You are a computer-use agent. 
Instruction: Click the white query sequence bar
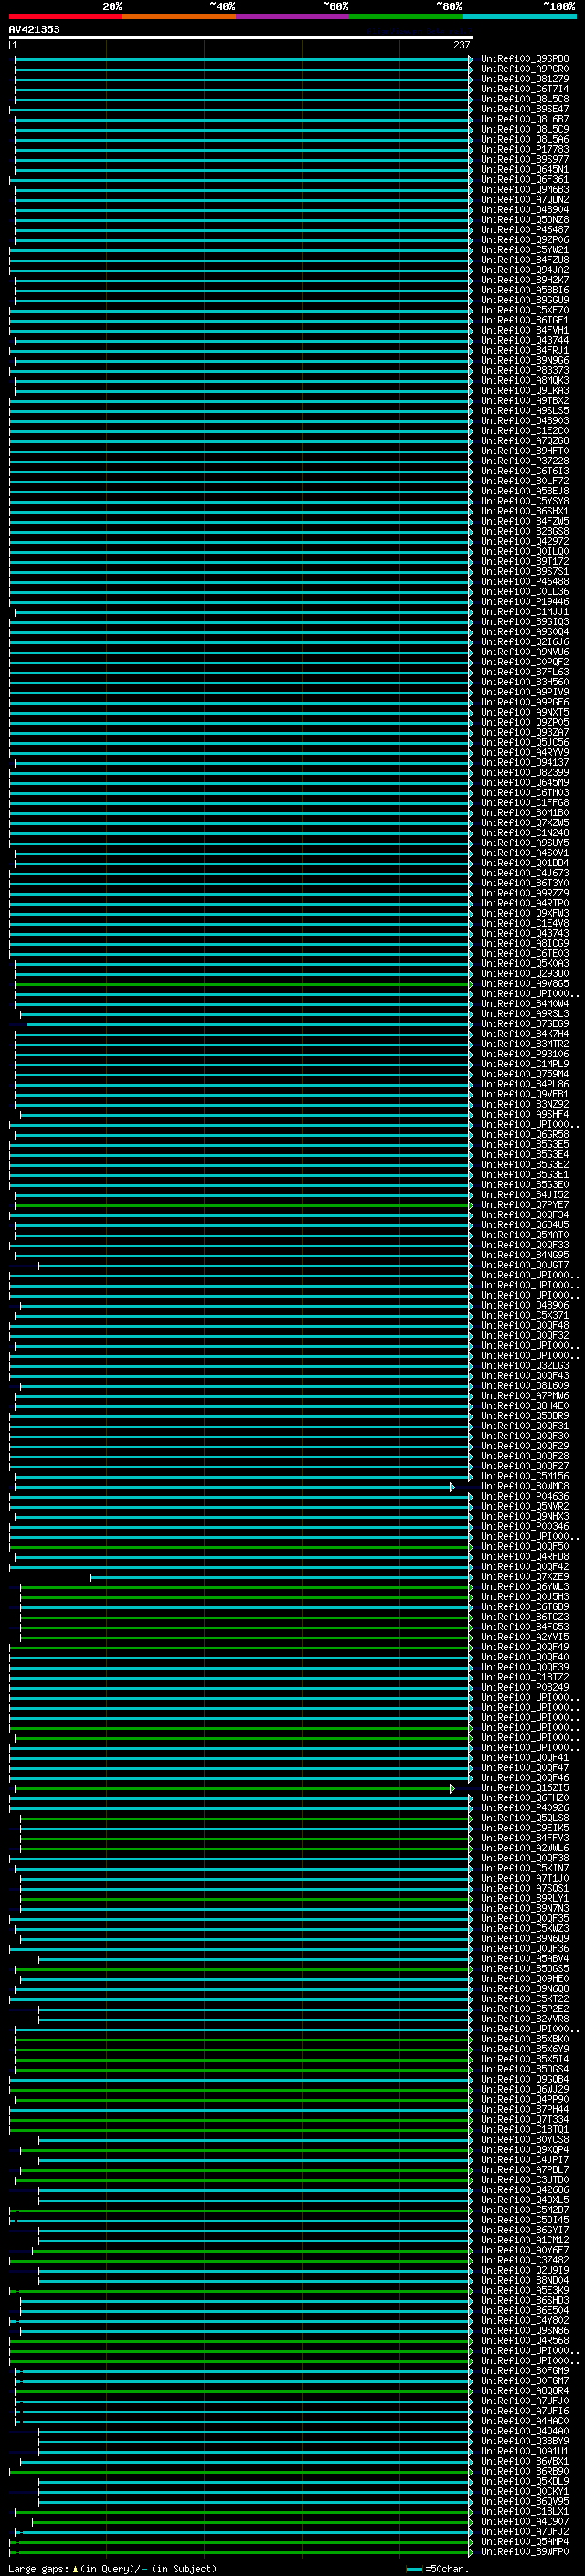[240, 38]
